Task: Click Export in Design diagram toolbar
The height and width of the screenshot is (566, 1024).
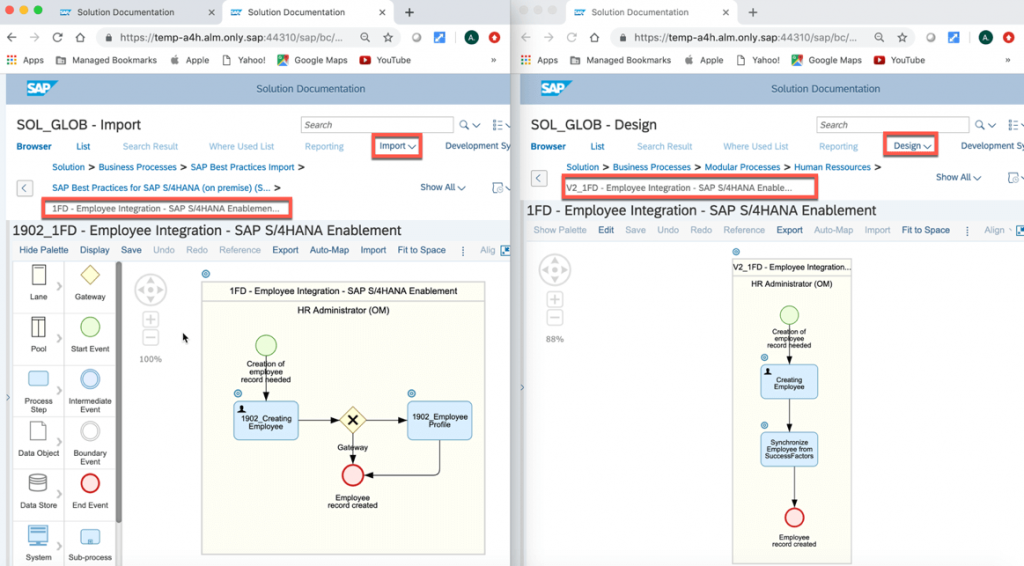Action: 789,230
